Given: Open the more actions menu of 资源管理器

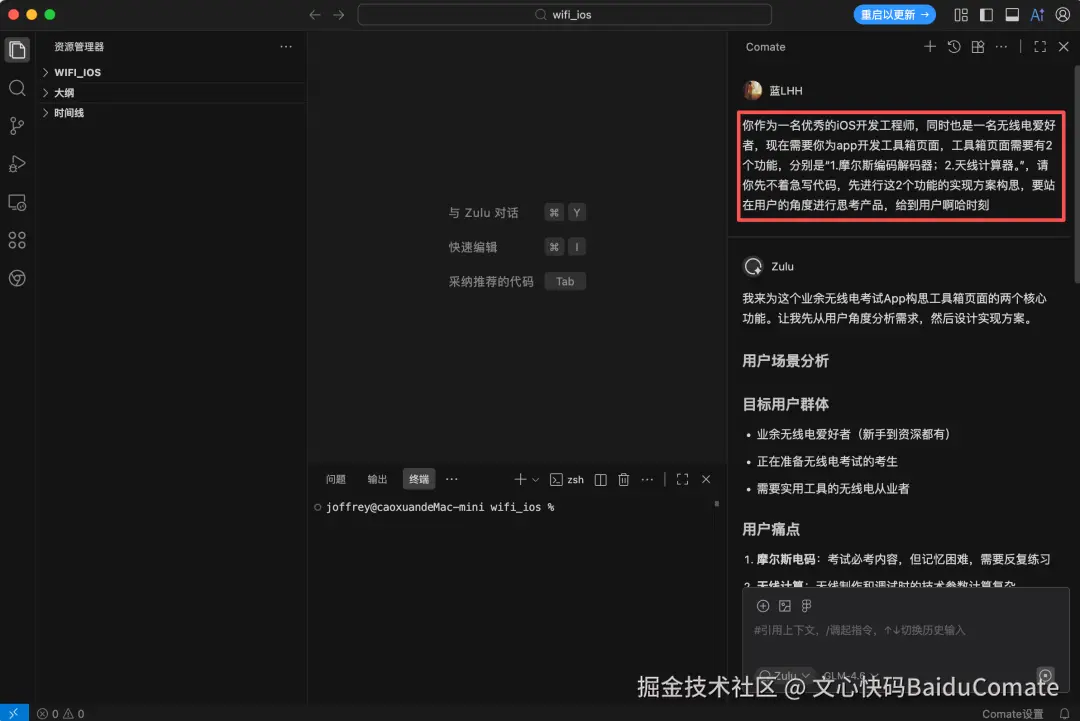Looking at the screenshot, I should pos(286,47).
